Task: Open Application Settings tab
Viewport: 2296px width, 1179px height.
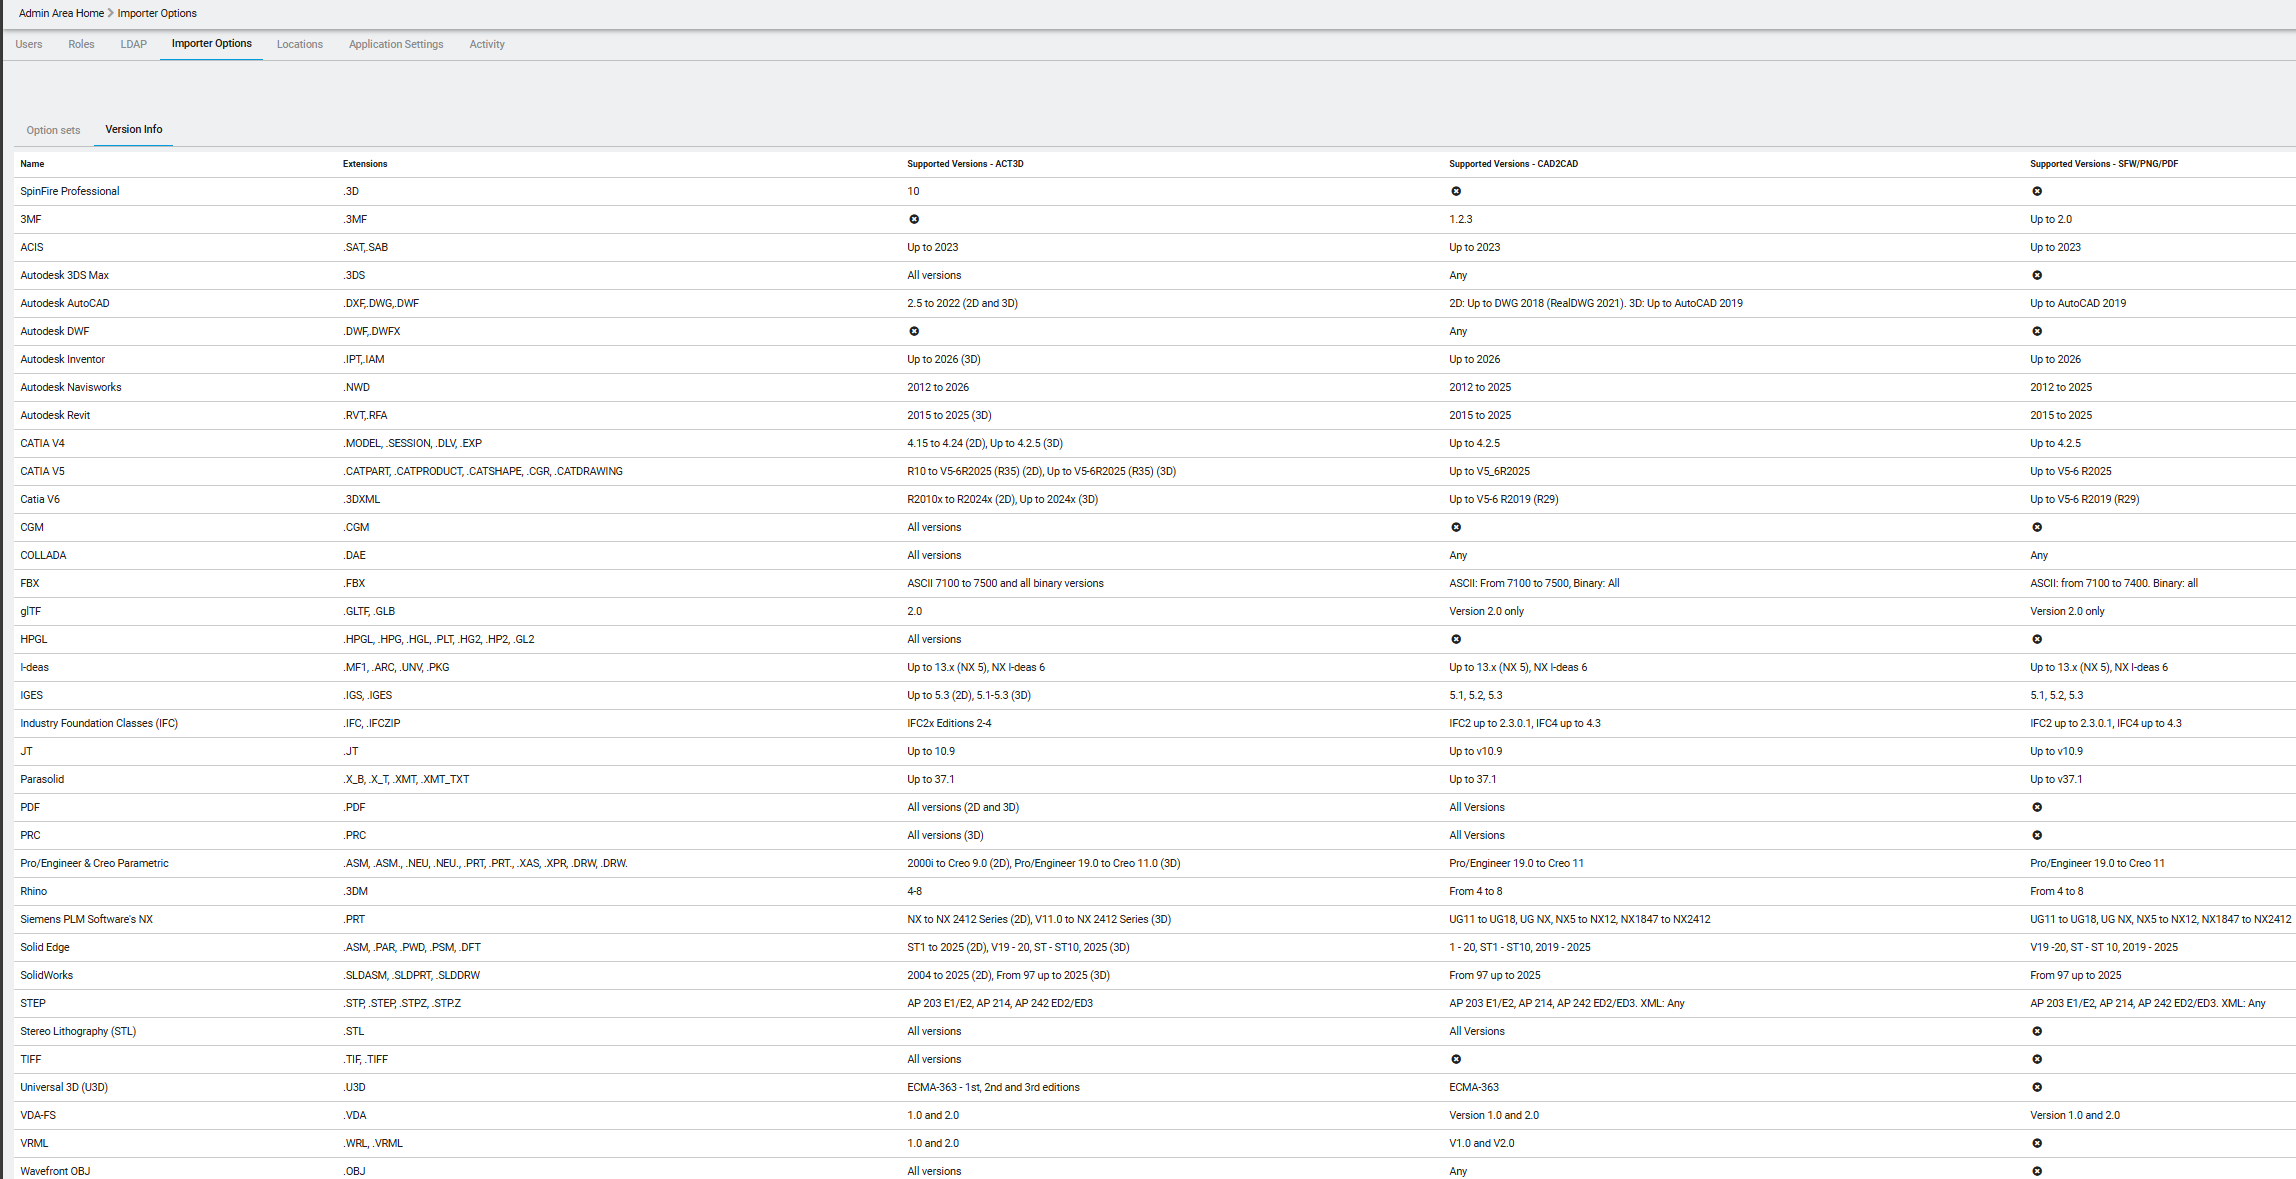Action: coord(396,44)
